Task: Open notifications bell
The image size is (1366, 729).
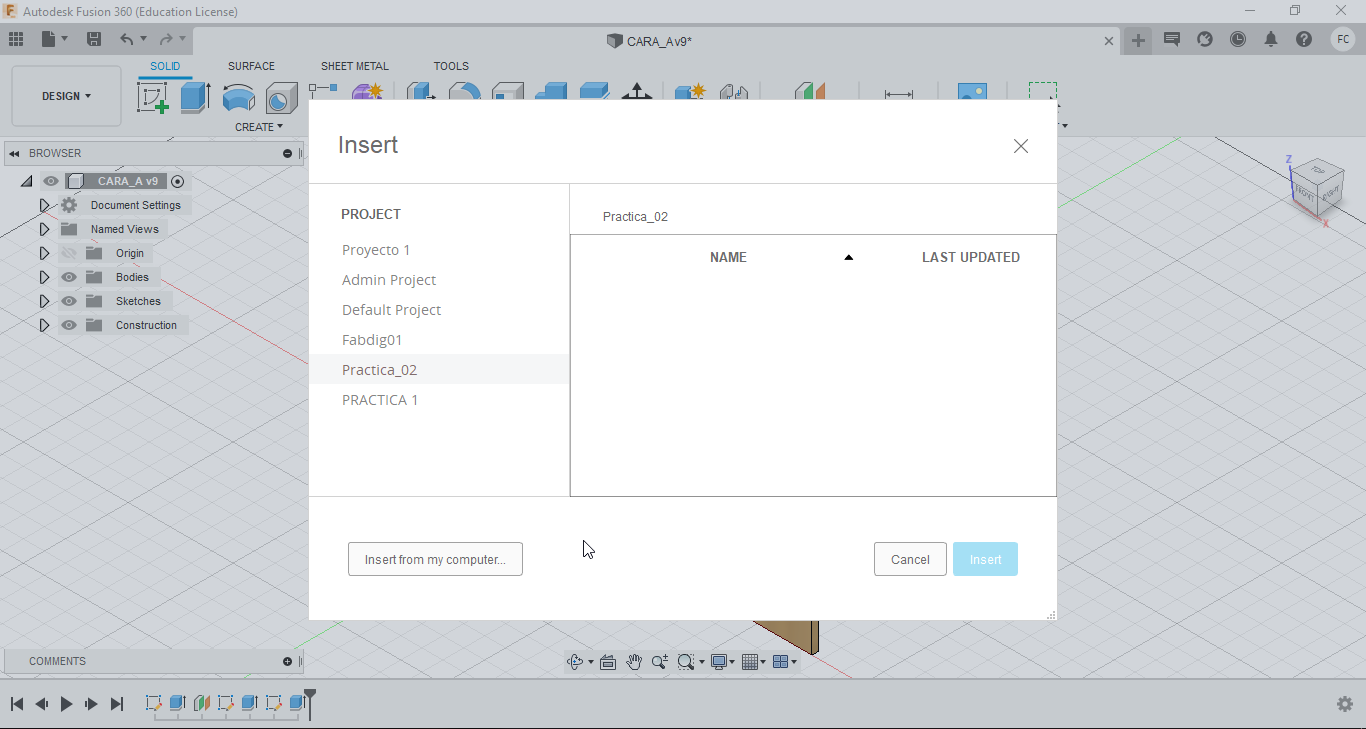Action: tap(1271, 39)
